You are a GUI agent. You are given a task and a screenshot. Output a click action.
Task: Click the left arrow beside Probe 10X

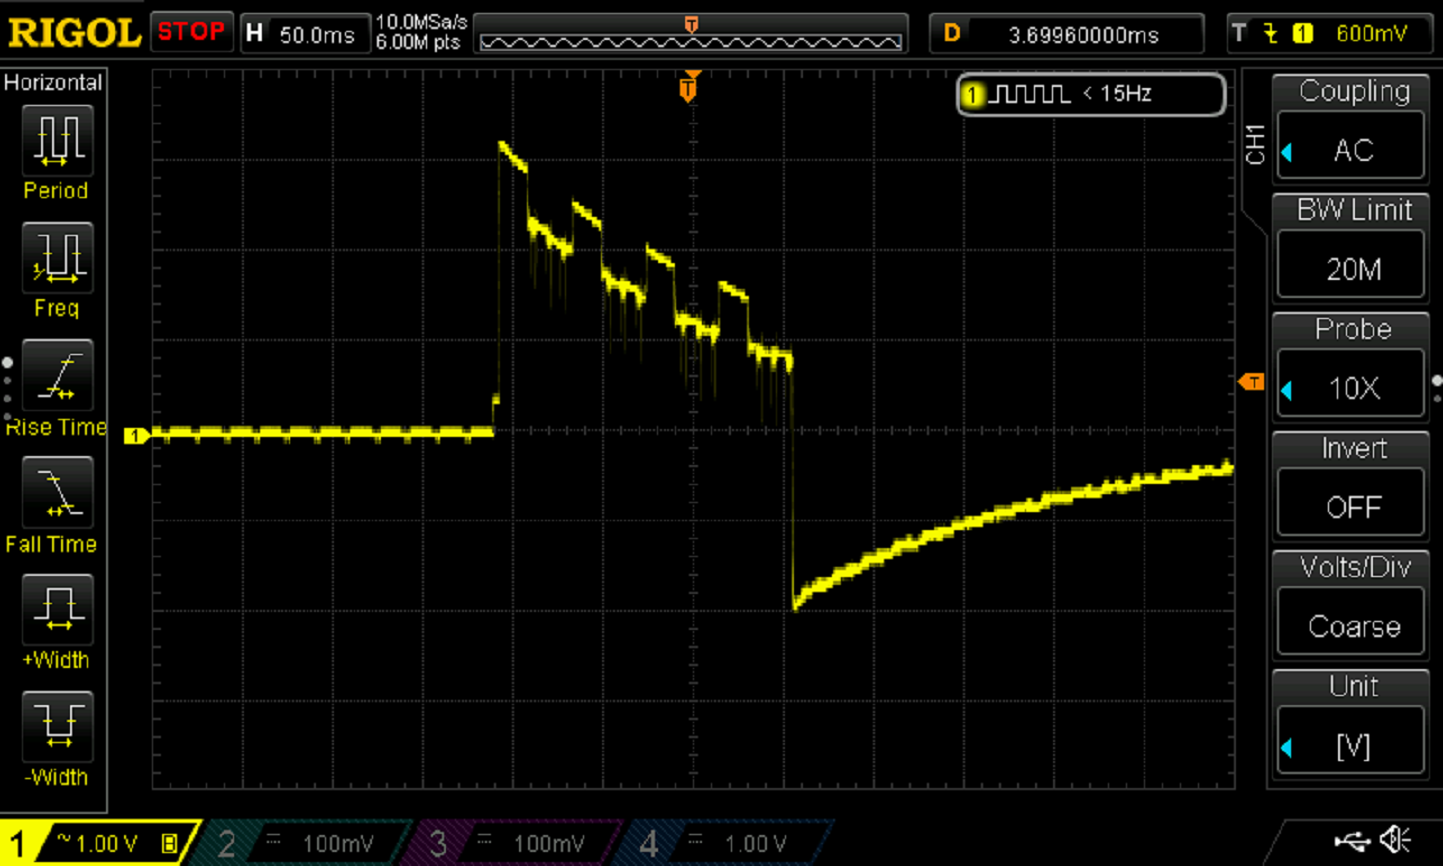(1287, 390)
